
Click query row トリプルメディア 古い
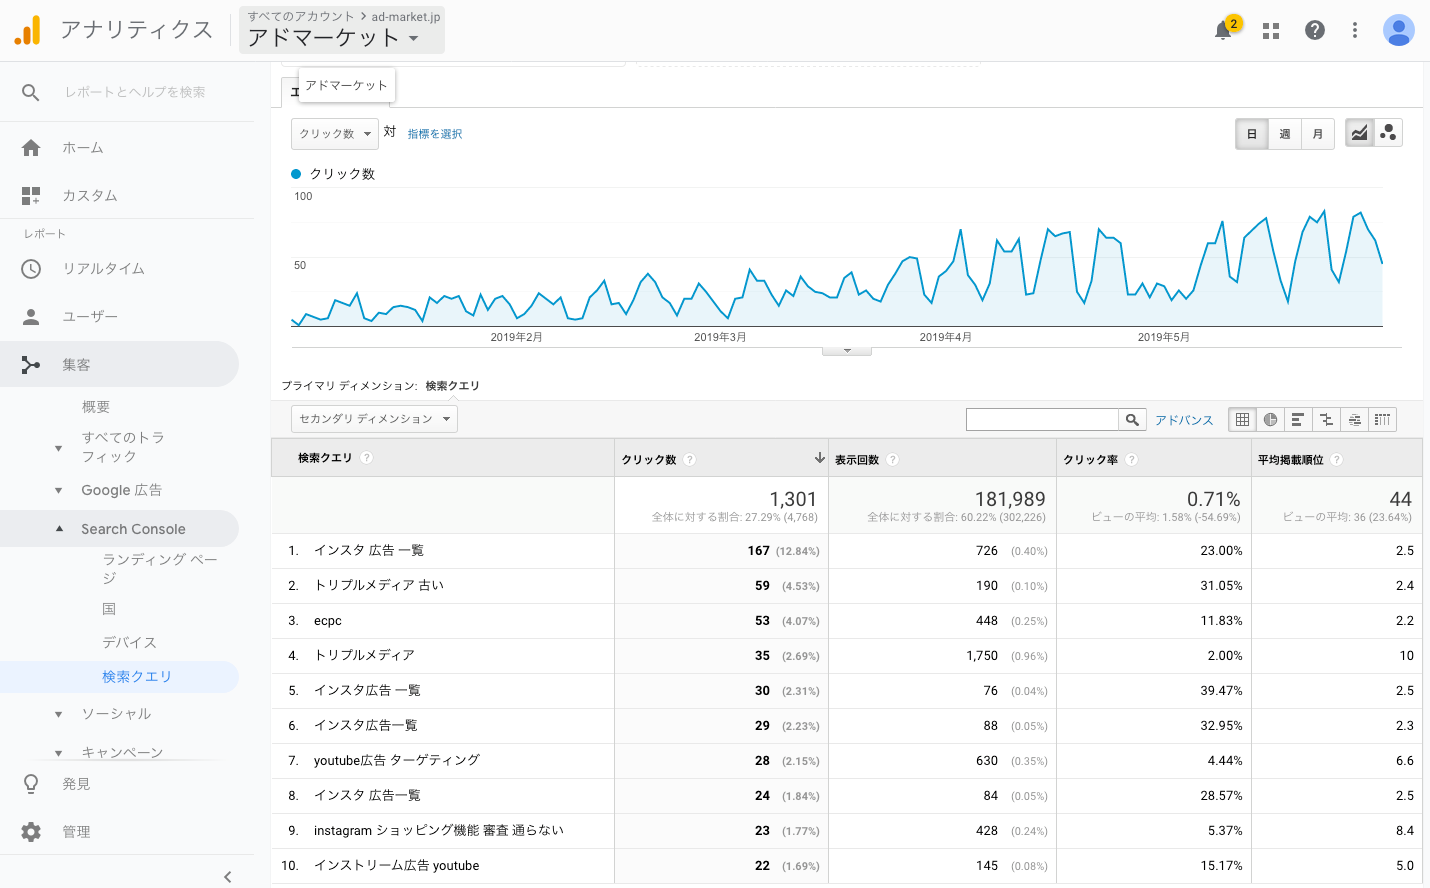click(x=379, y=586)
